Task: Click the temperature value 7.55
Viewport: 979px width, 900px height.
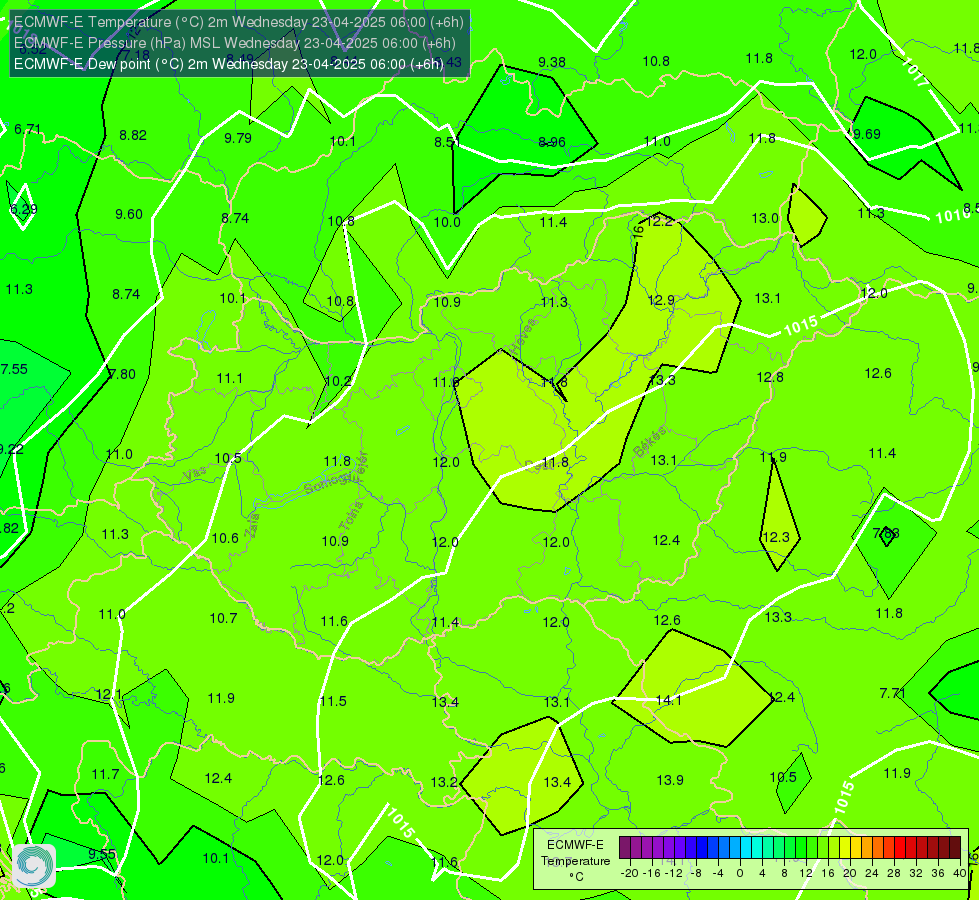Action: click(x=14, y=369)
